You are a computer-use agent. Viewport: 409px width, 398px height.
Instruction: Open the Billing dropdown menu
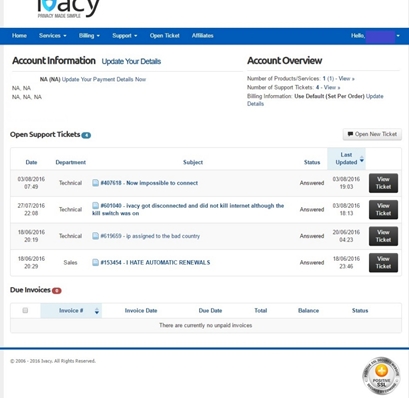[89, 36]
